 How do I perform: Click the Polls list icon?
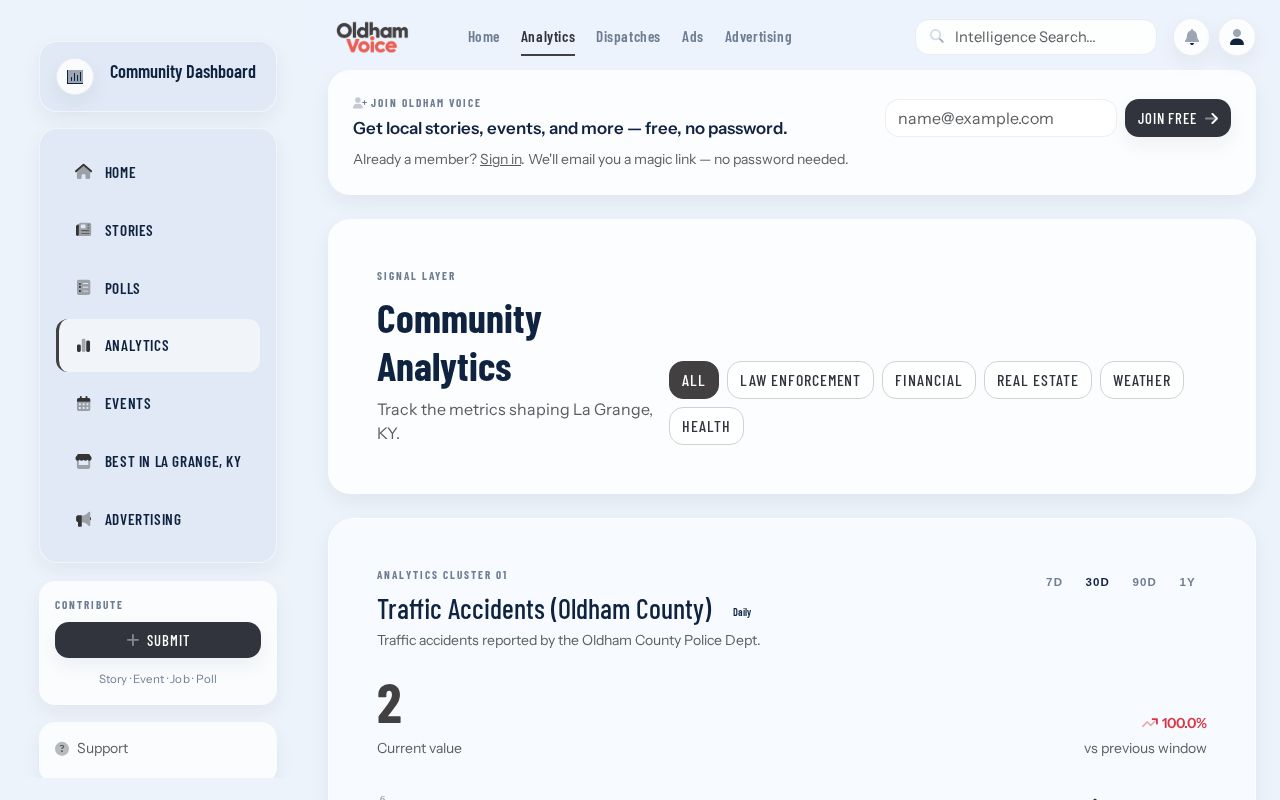[83, 288]
